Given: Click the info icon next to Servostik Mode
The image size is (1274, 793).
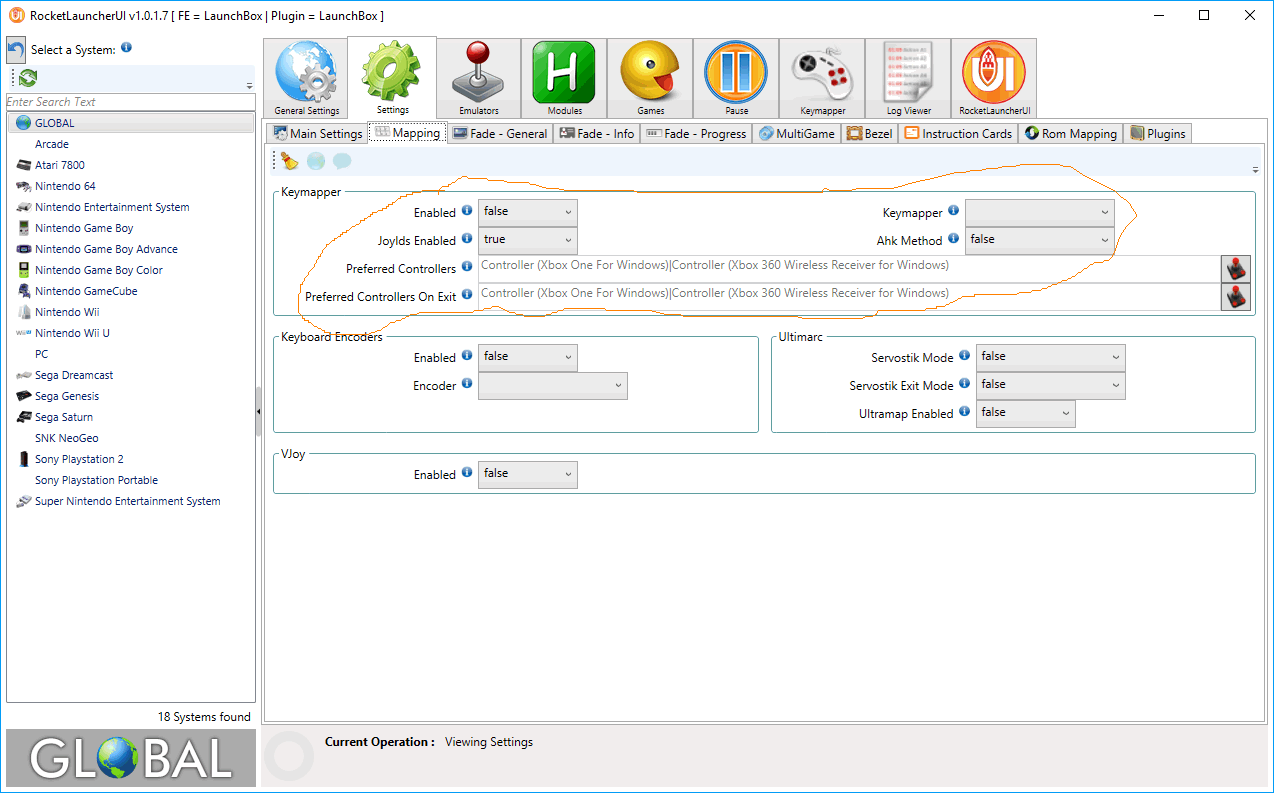Looking at the screenshot, I should click(964, 356).
